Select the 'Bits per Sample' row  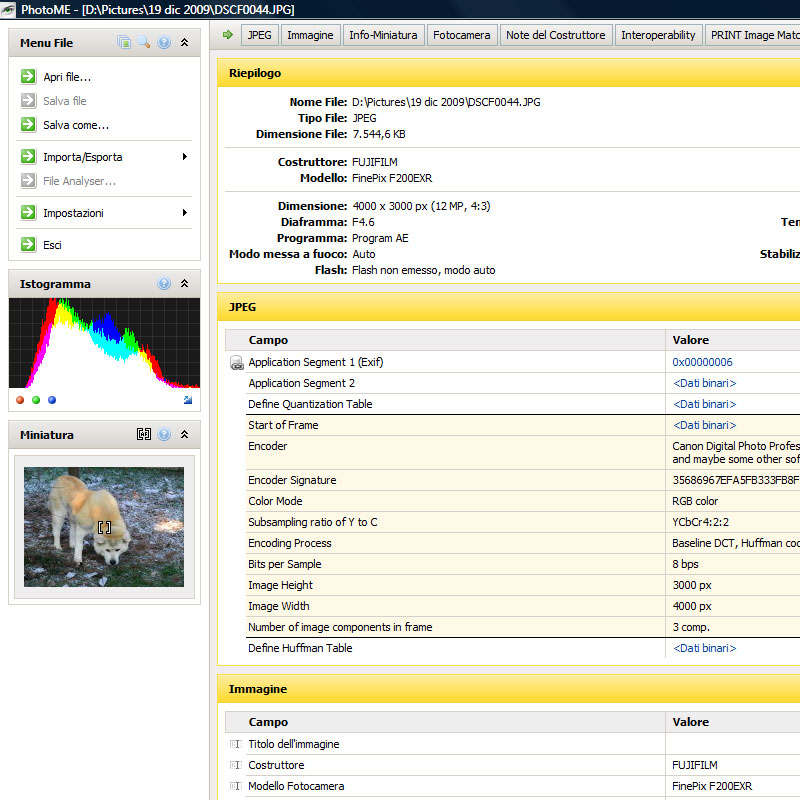(x=522, y=564)
